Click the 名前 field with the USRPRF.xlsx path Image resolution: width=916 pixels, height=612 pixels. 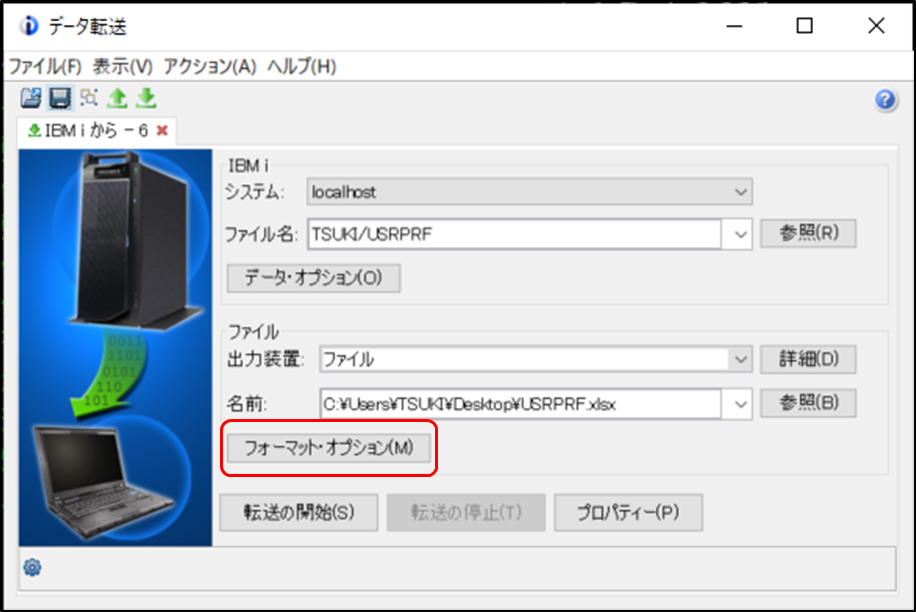(x=521, y=404)
